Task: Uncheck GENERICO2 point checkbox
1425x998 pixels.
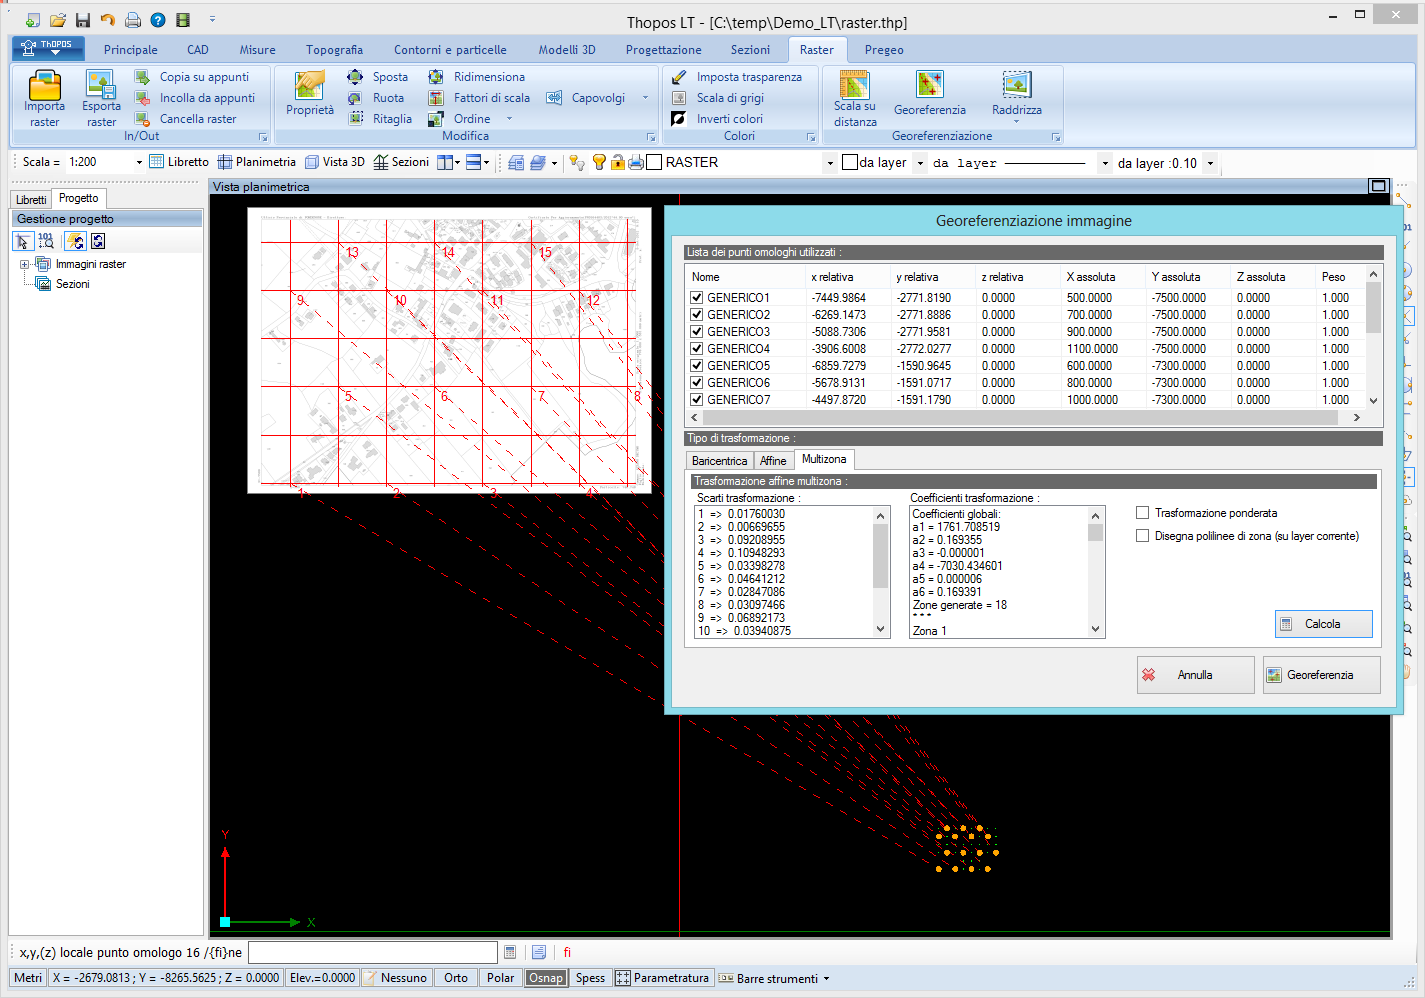Action: pos(697,315)
